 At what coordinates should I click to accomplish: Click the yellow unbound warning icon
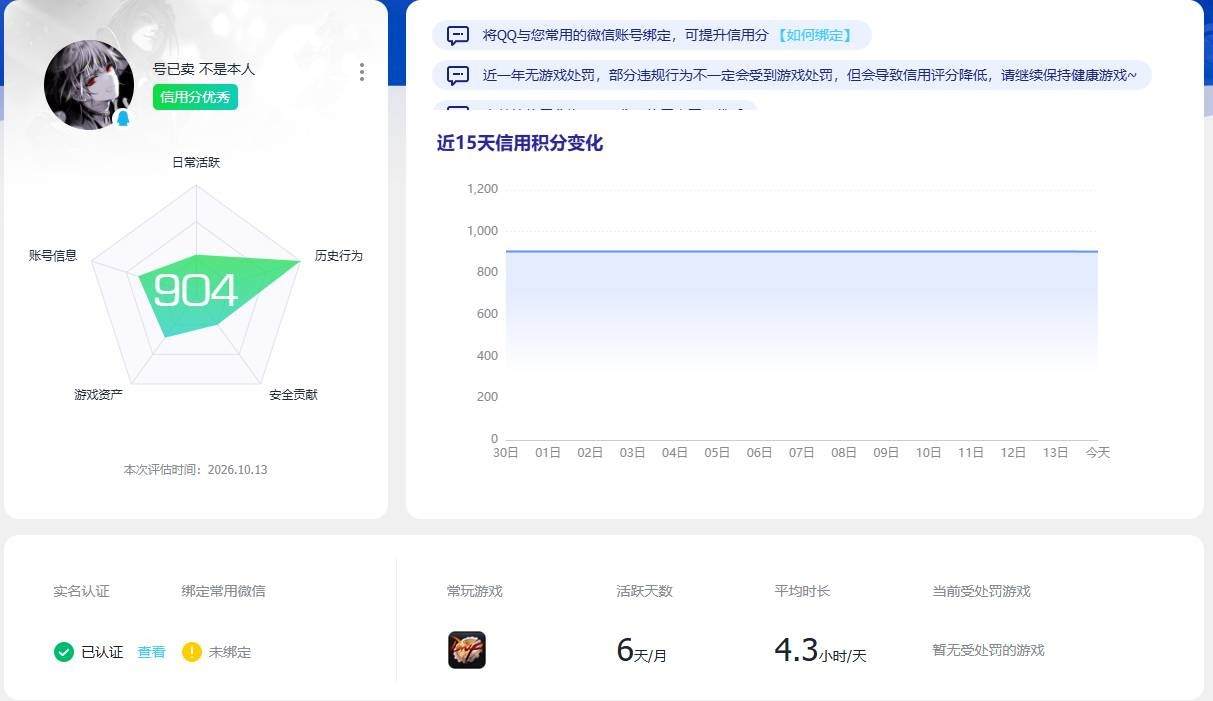coord(192,652)
